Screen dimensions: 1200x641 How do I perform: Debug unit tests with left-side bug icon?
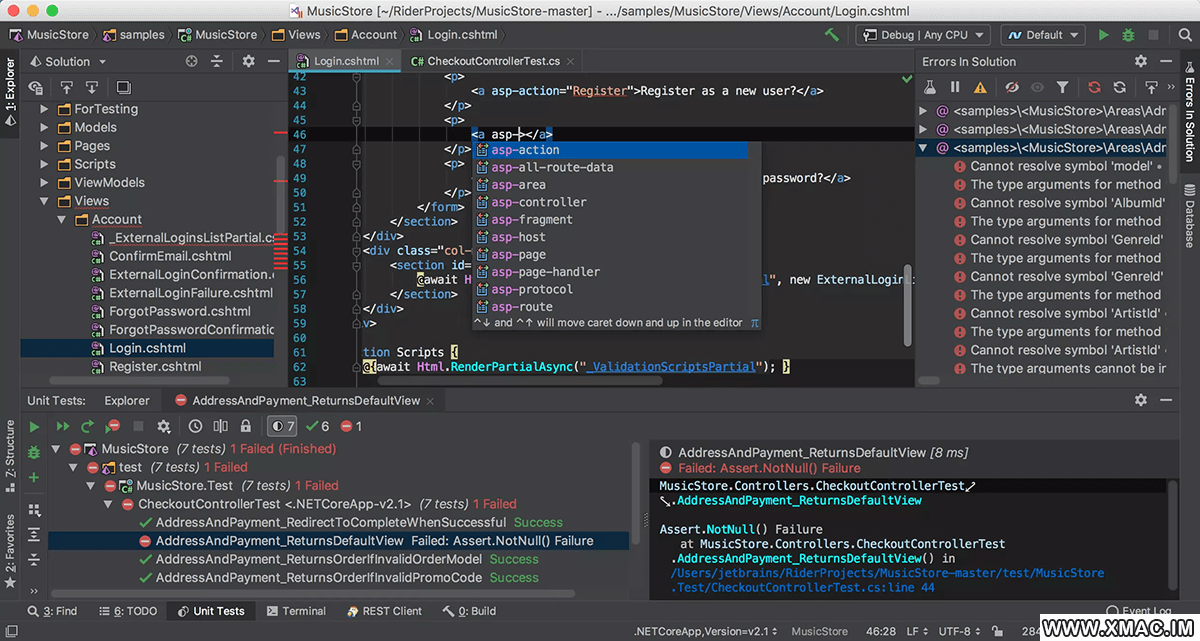click(34, 452)
